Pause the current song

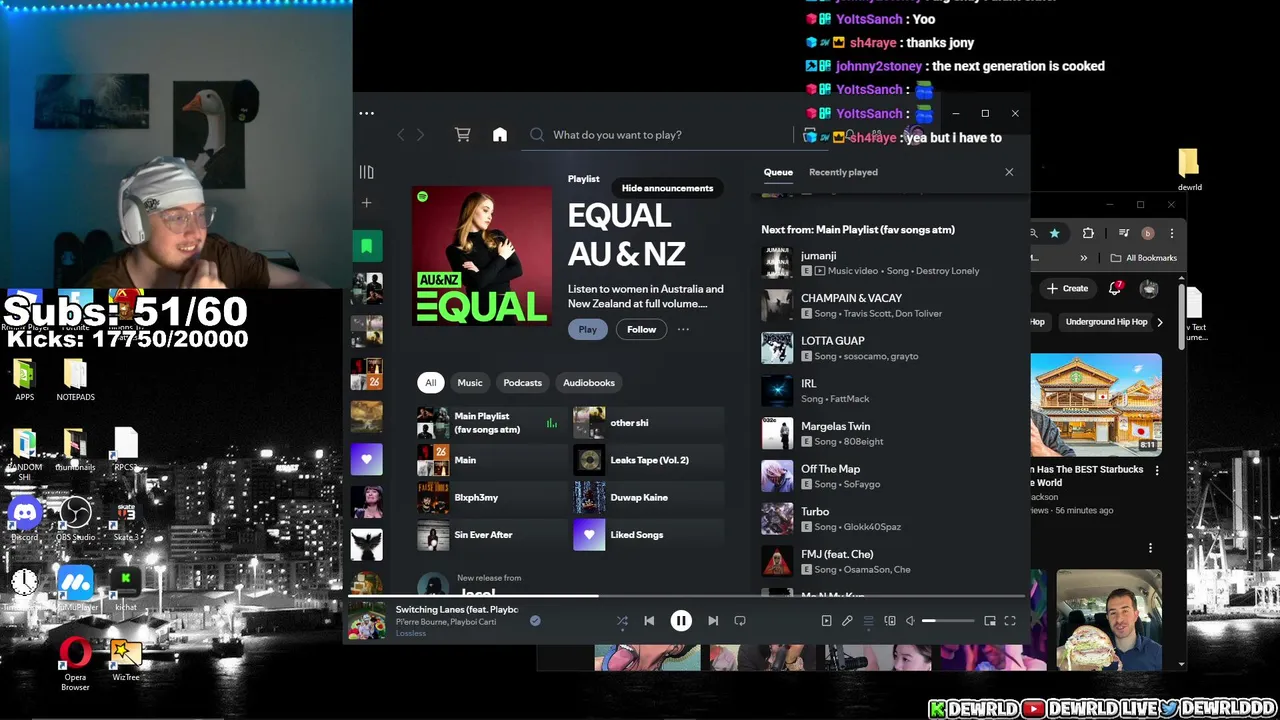click(x=681, y=621)
